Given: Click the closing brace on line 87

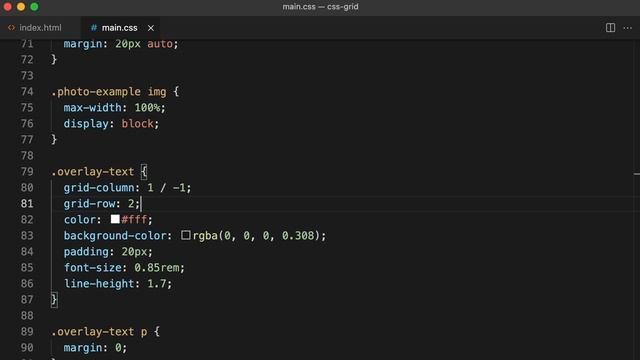Looking at the screenshot, I should [x=54, y=300].
